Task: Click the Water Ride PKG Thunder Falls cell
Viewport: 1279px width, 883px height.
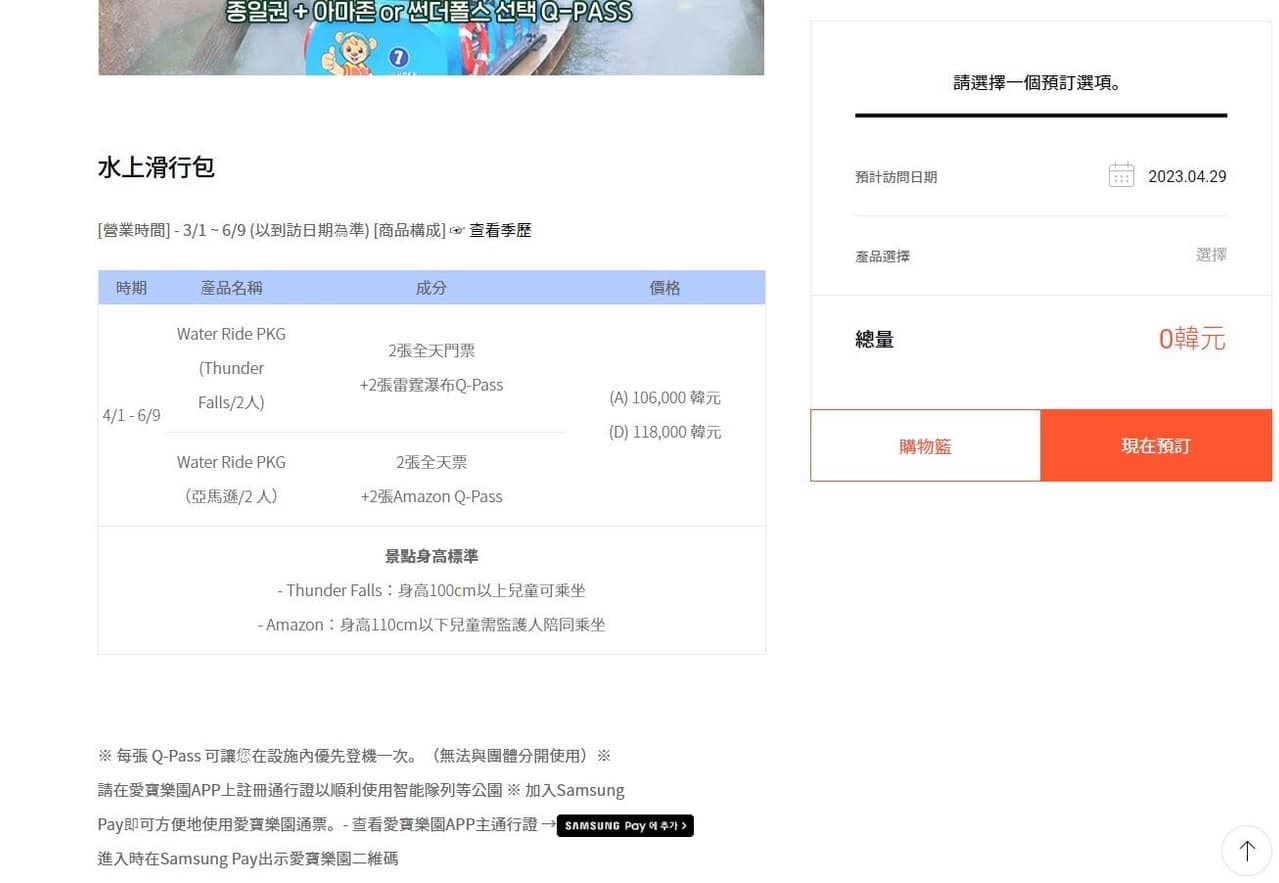Action: (x=231, y=368)
